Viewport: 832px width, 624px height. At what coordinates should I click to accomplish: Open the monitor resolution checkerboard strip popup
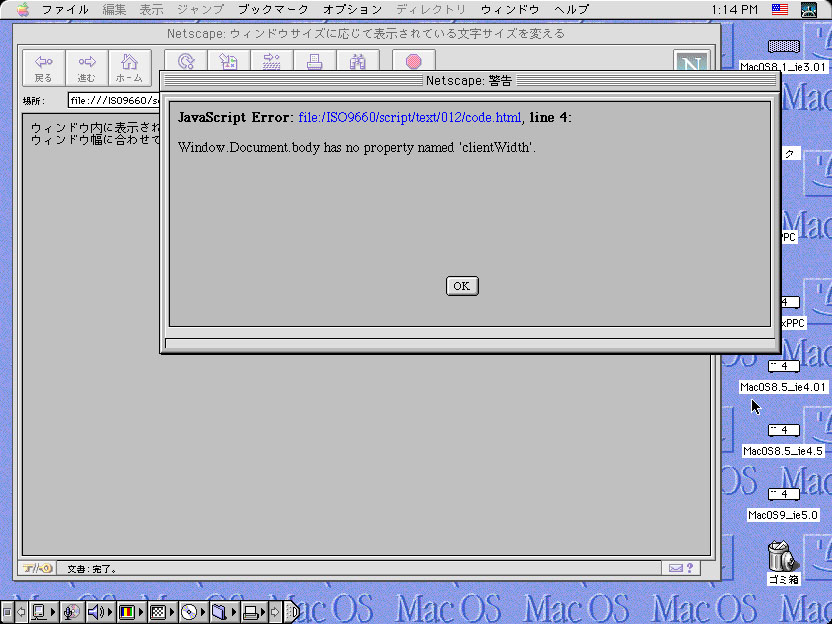coord(162,612)
